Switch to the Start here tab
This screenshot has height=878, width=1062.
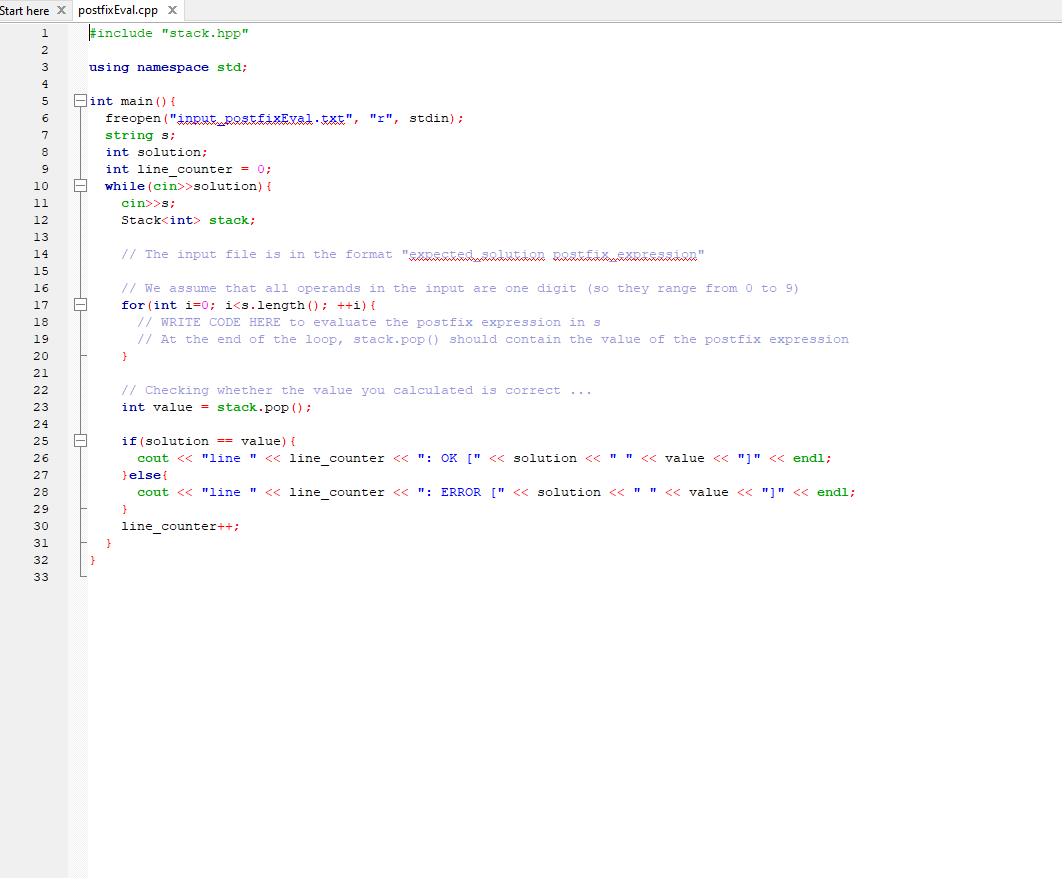28,10
